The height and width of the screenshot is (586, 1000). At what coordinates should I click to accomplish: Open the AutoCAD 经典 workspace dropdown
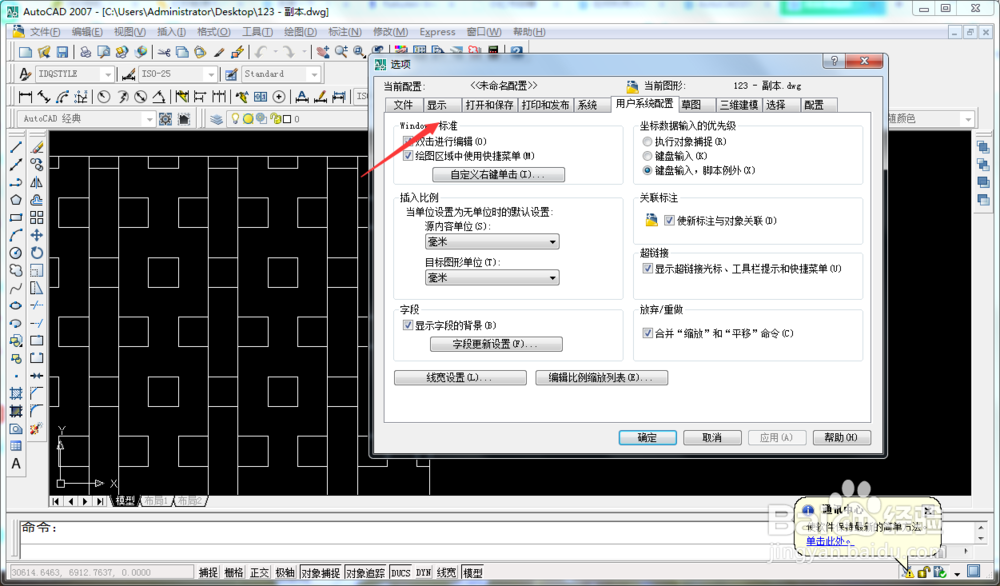coord(87,119)
